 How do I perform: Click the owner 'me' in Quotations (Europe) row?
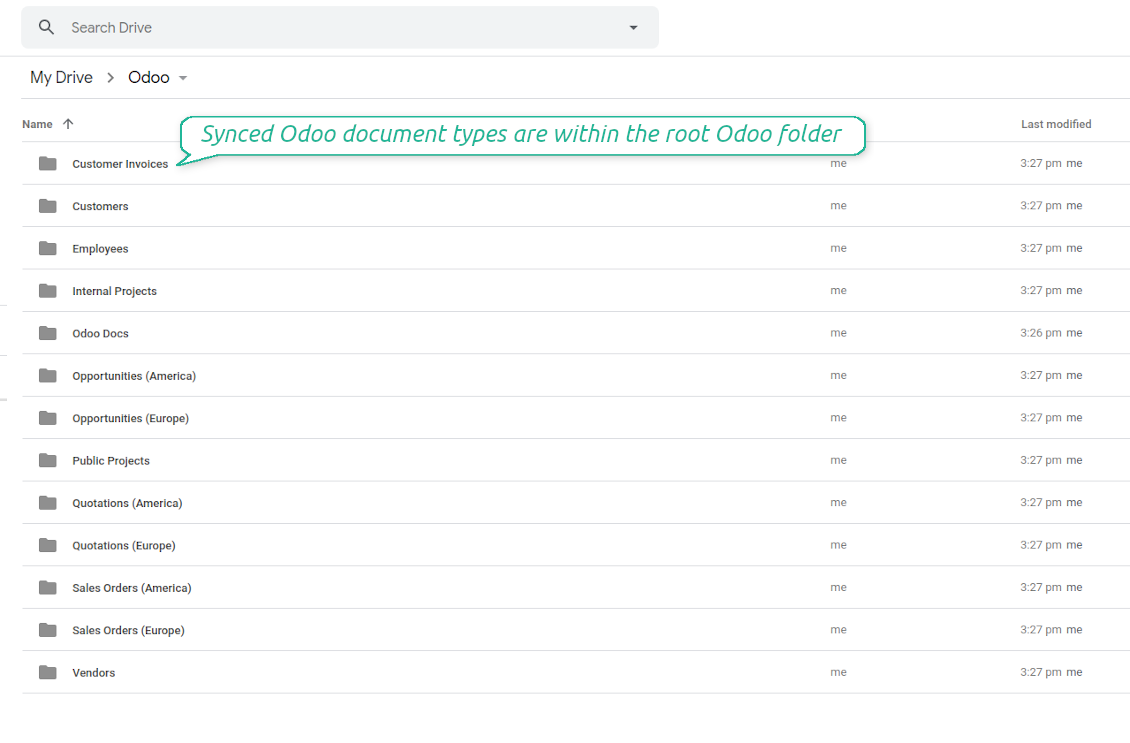tap(838, 545)
